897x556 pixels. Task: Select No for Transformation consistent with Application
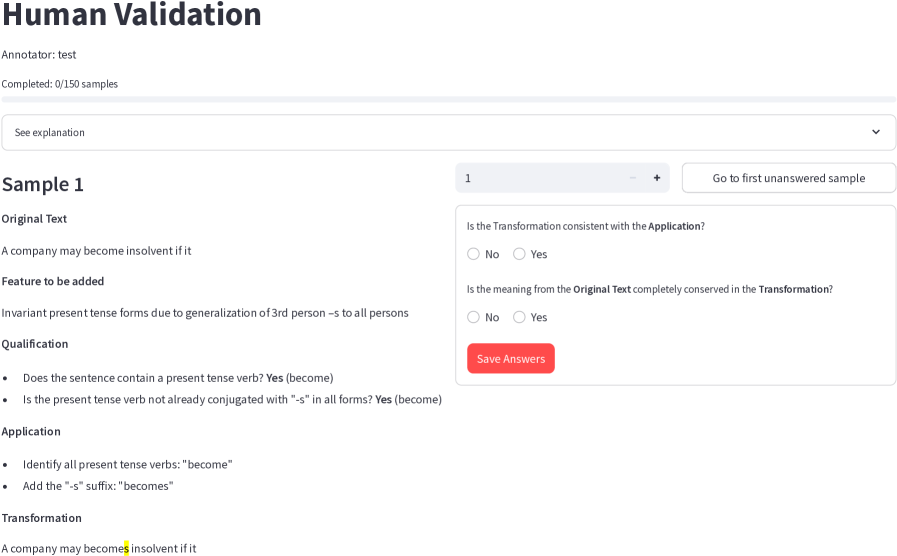pyautogui.click(x=474, y=254)
